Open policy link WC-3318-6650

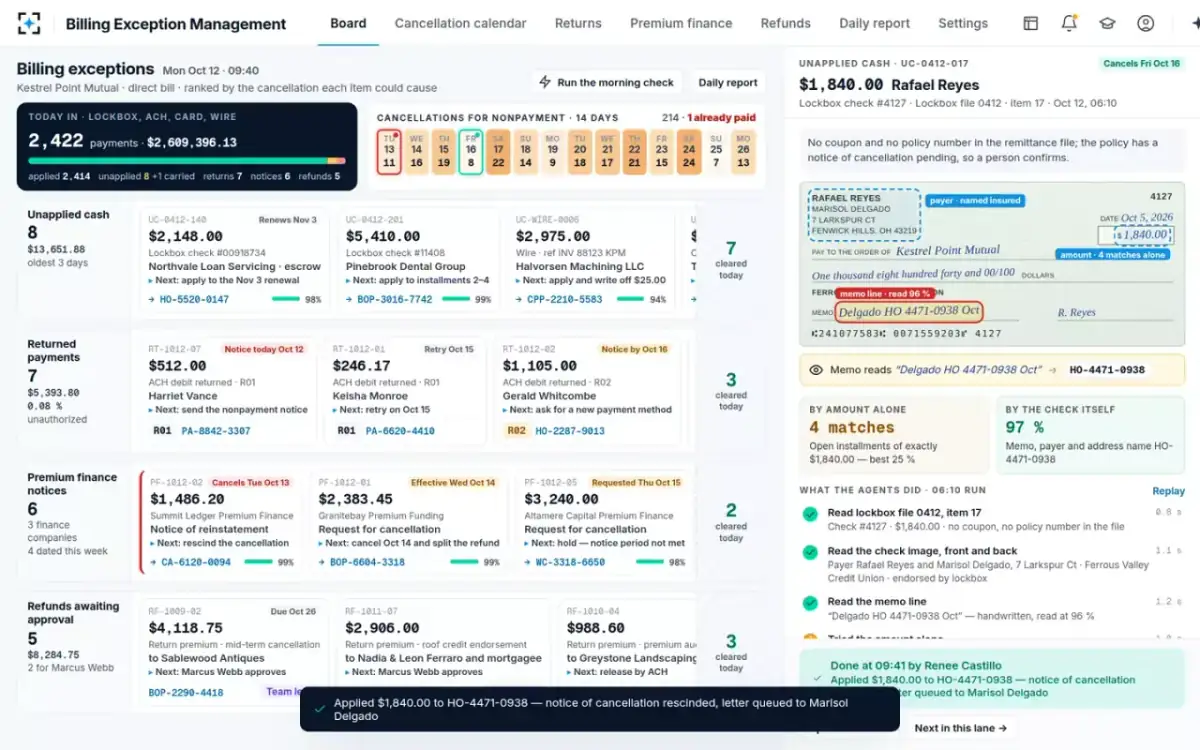click(x=571, y=562)
